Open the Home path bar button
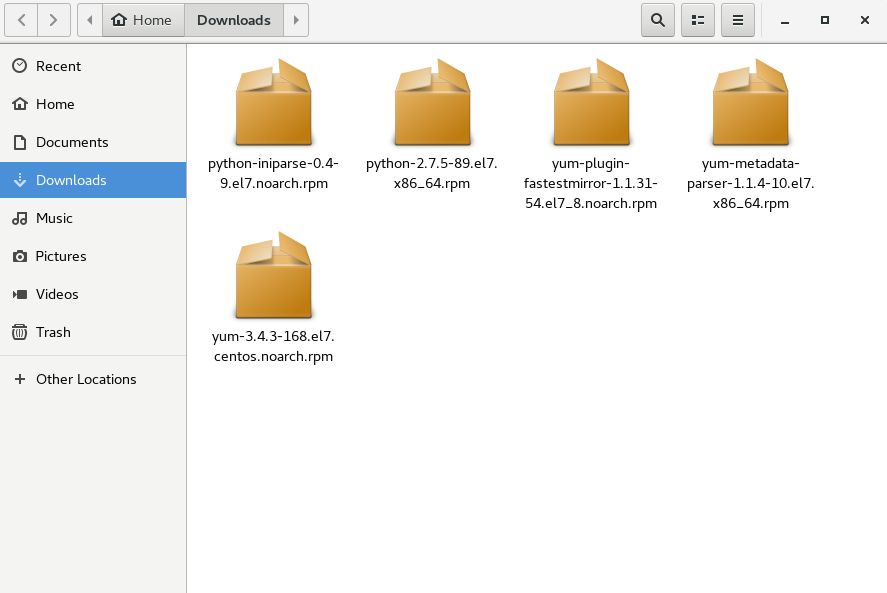 tap(143, 20)
